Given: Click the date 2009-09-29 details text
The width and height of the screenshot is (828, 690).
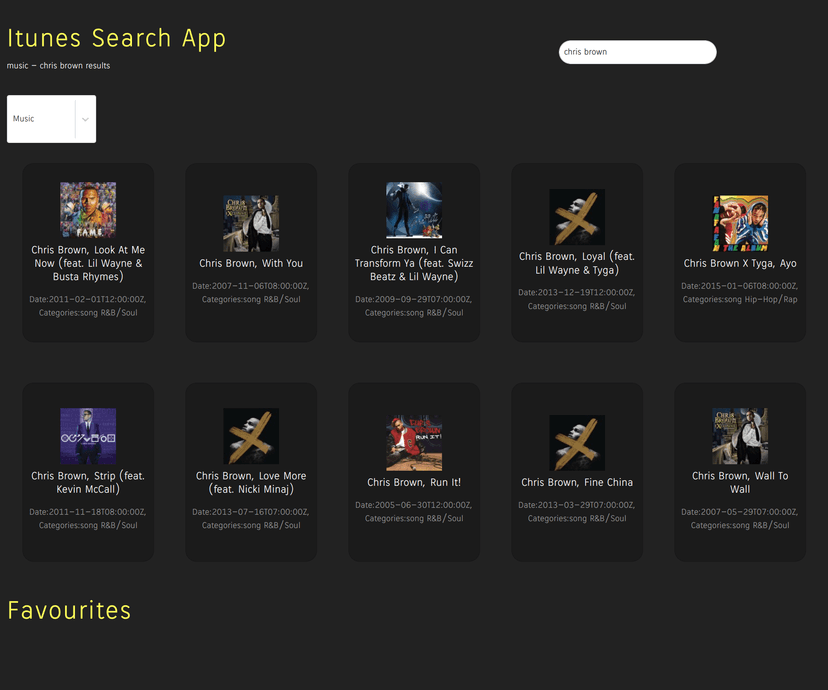Looking at the screenshot, I should pyautogui.click(x=414, y=306).
